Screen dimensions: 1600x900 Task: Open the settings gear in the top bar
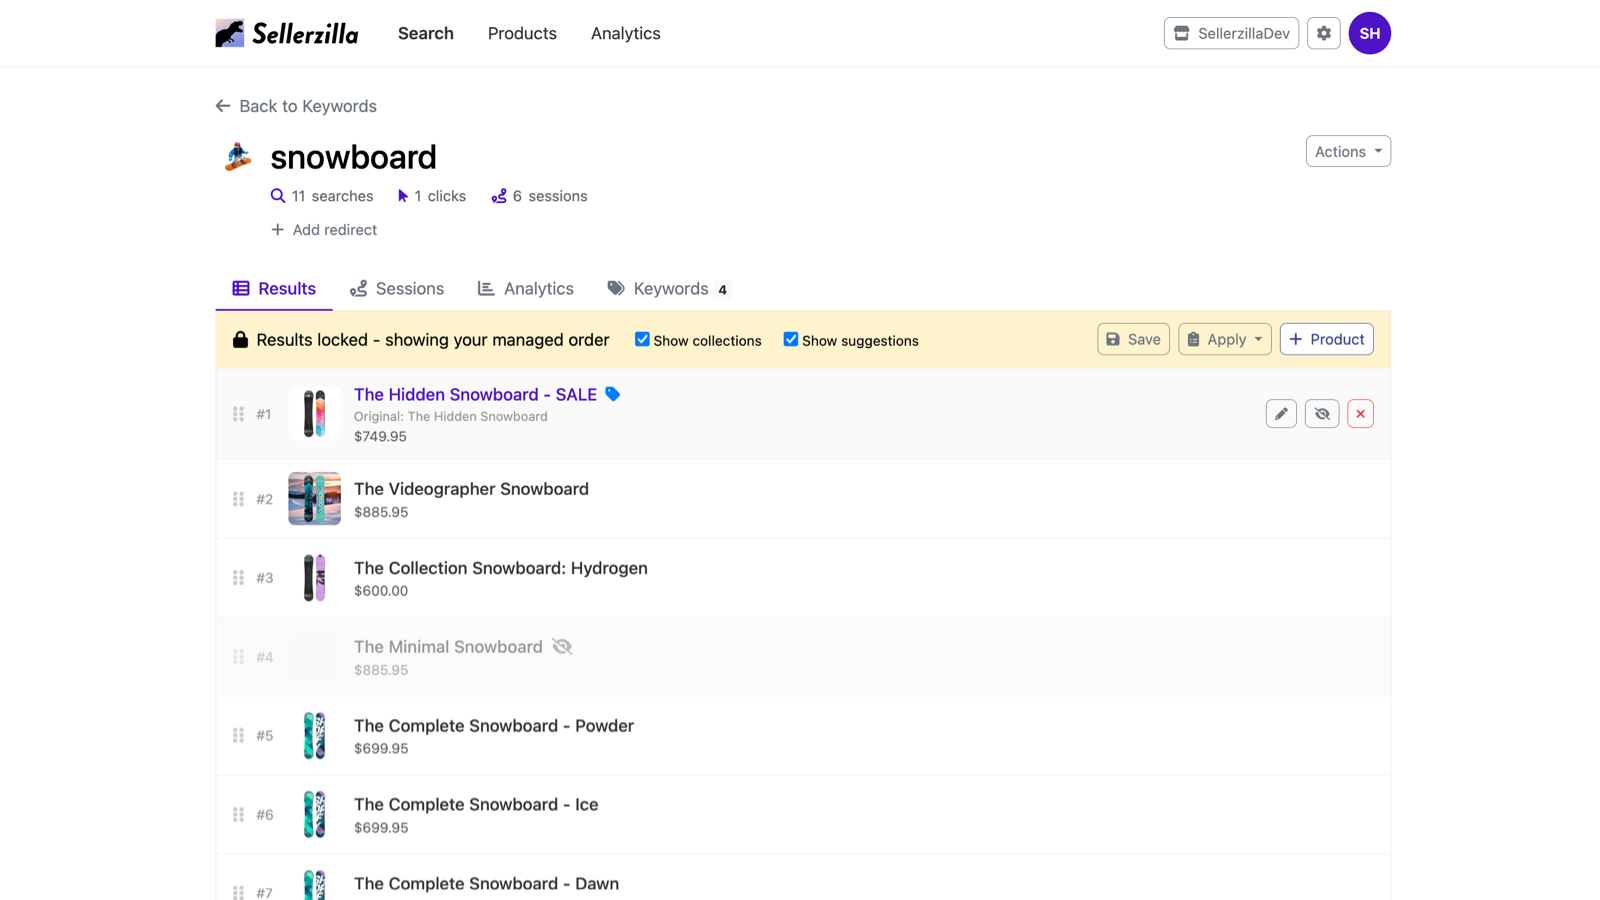tap(1323, 32)
